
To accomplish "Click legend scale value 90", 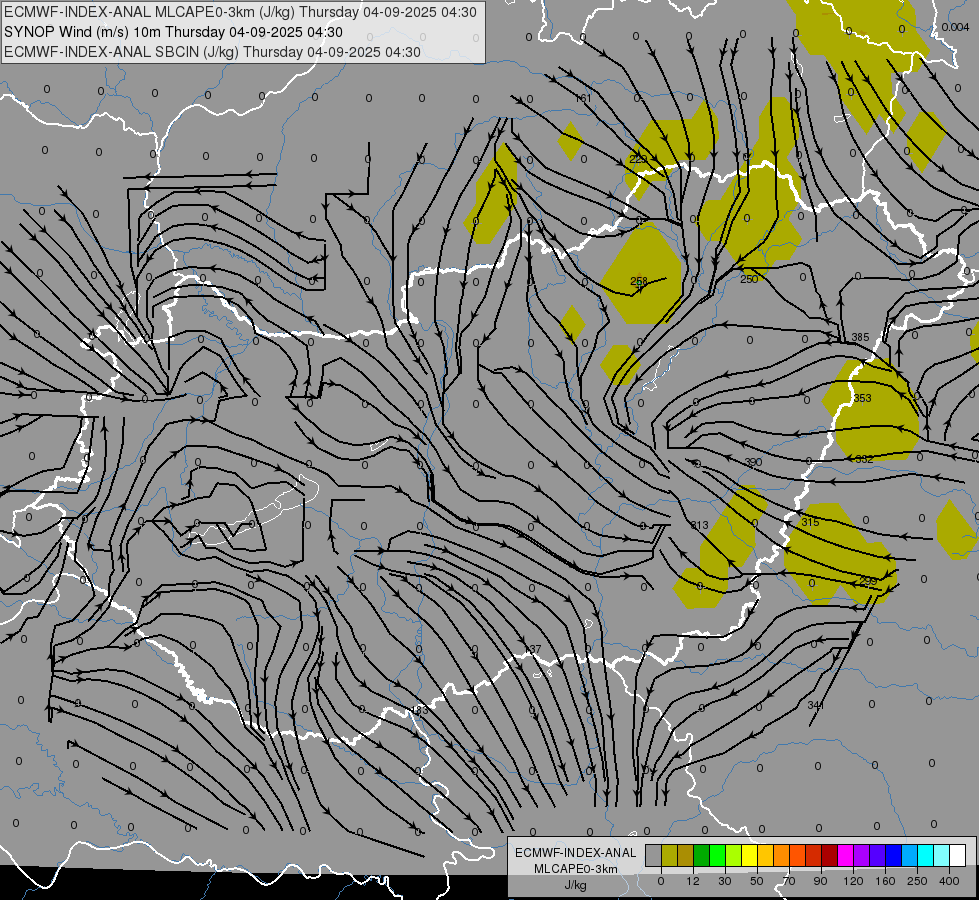I will tap(820, 881).
